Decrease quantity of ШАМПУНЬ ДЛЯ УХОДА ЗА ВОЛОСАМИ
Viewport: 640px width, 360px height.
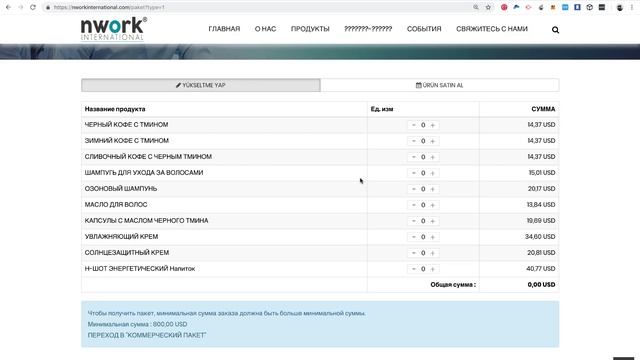[x=413, y=173]
